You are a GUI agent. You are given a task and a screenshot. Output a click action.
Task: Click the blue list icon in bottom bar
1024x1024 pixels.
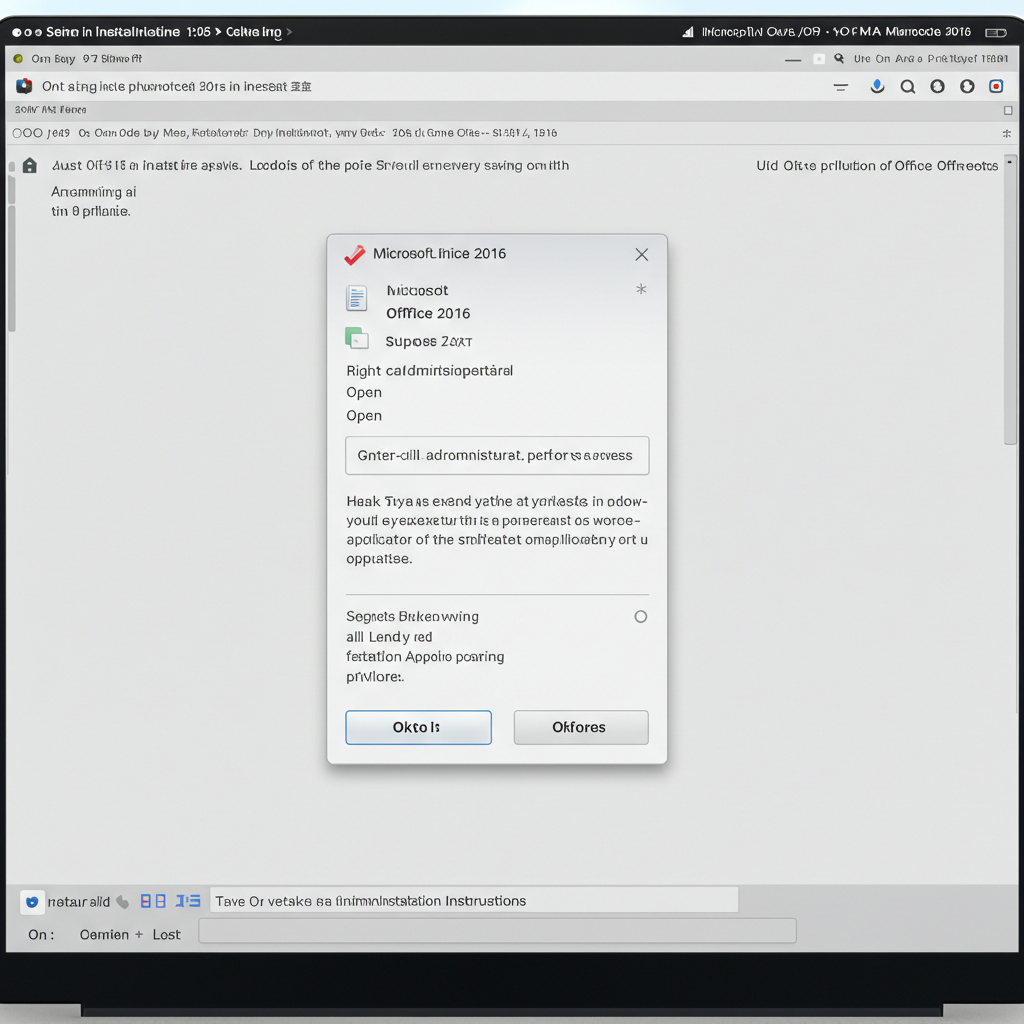[x=188, y=901]
